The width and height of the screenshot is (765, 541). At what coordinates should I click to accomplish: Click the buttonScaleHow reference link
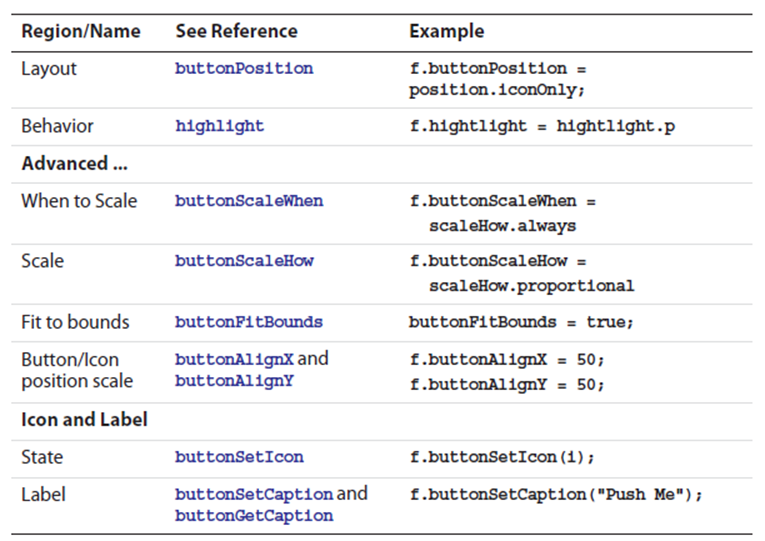244,261
